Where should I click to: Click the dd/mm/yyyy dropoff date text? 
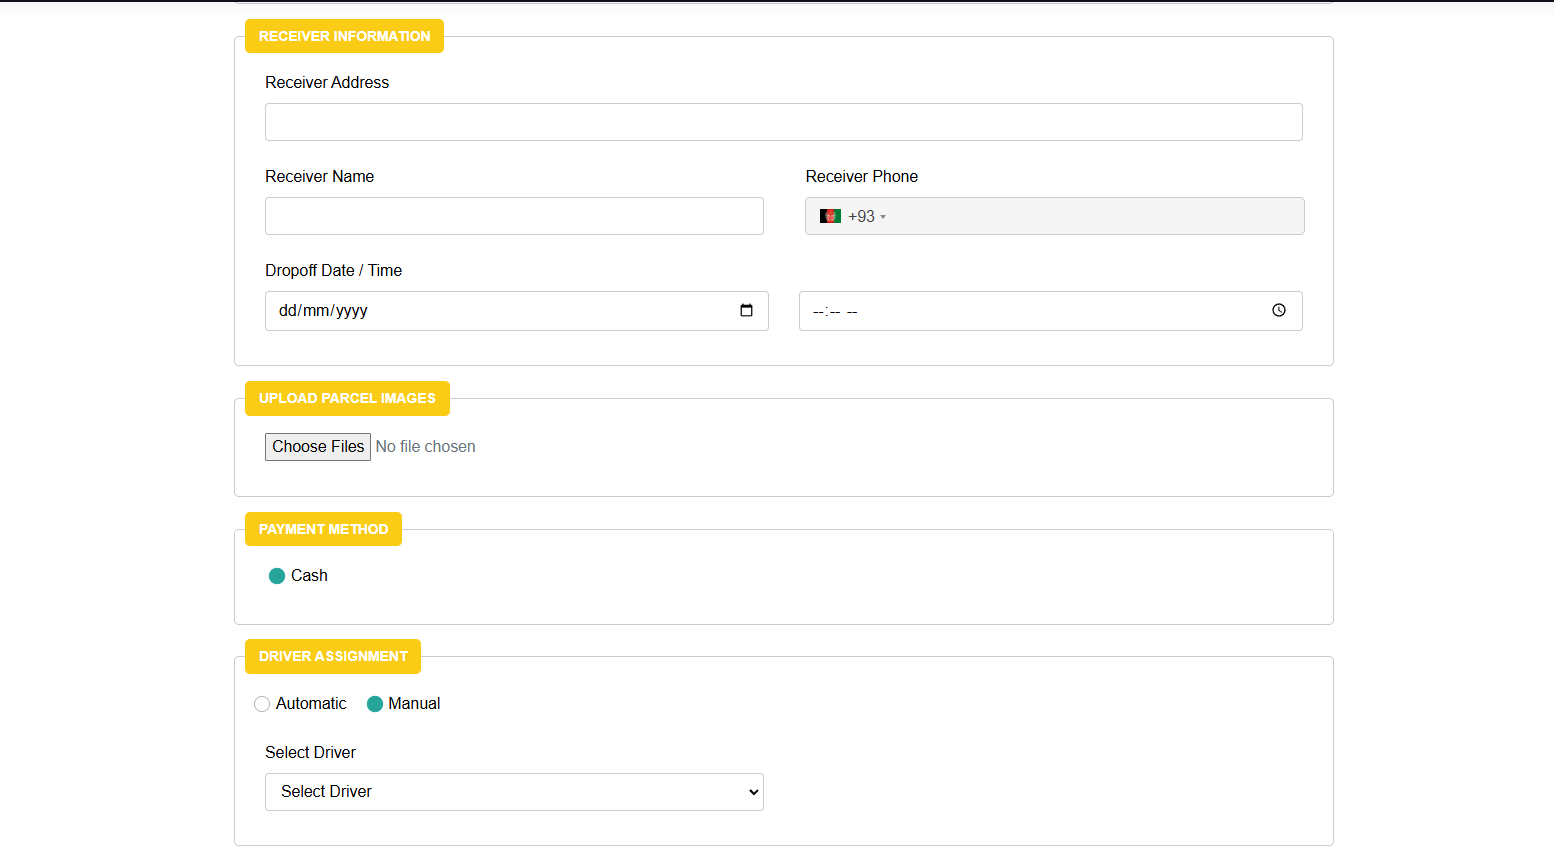[x=324, y=311]
